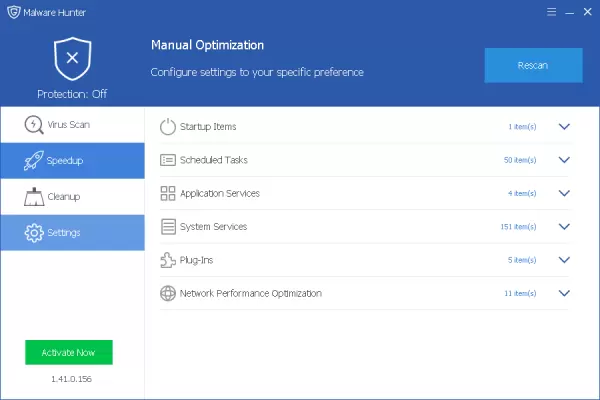Click the Network Performance Optimization globe icon
Viewport: 600px width, 400px height.
tap(168, 294)
